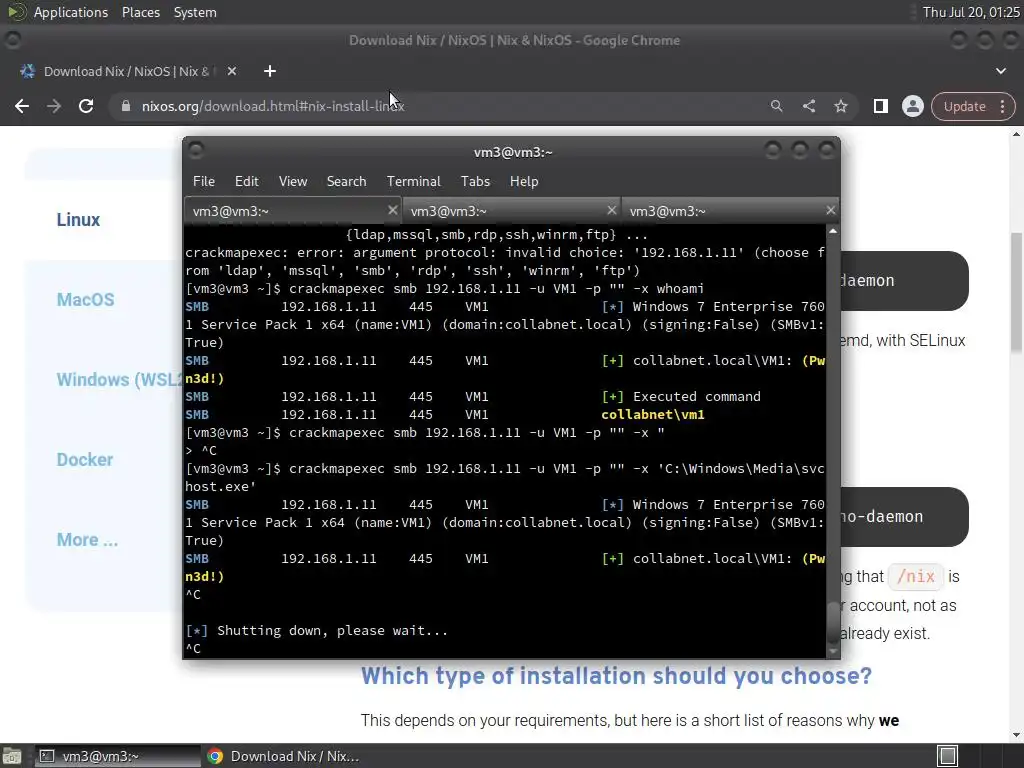Click the daemon command box on page
The image size is (1024, 768).
point(904,281)
